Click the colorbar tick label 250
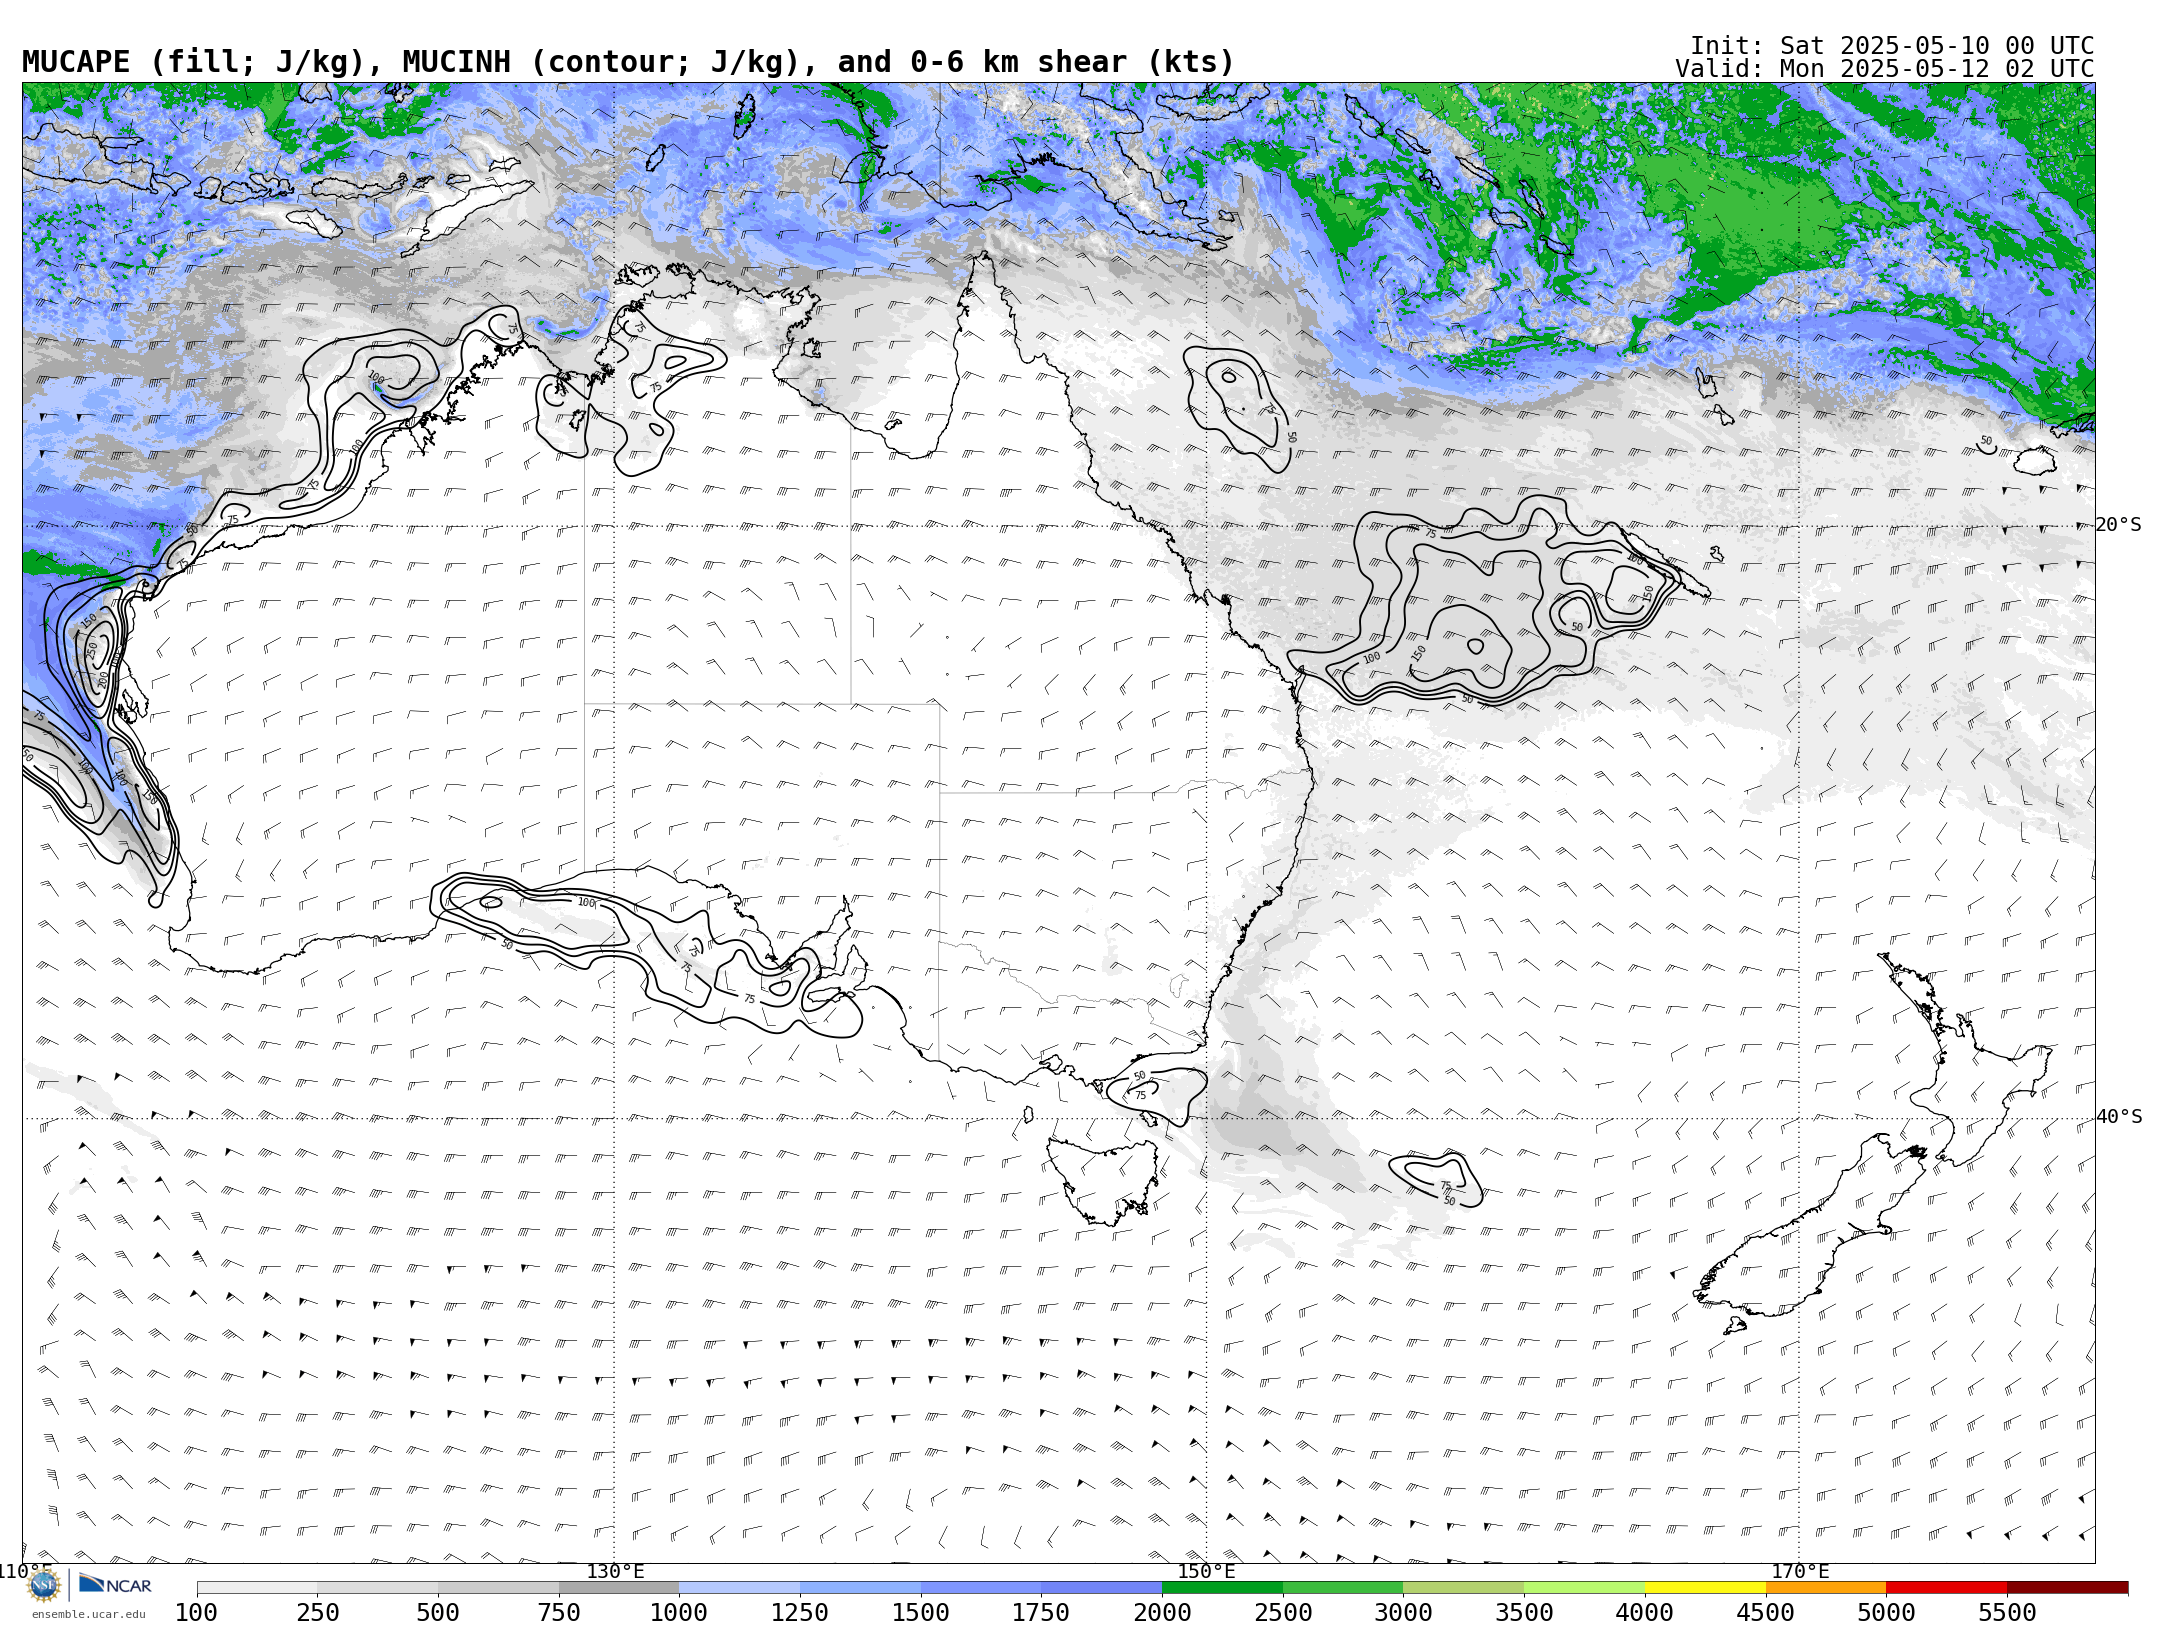The width and height of the screenshot is (2160, 1626). coord(318,1613)
